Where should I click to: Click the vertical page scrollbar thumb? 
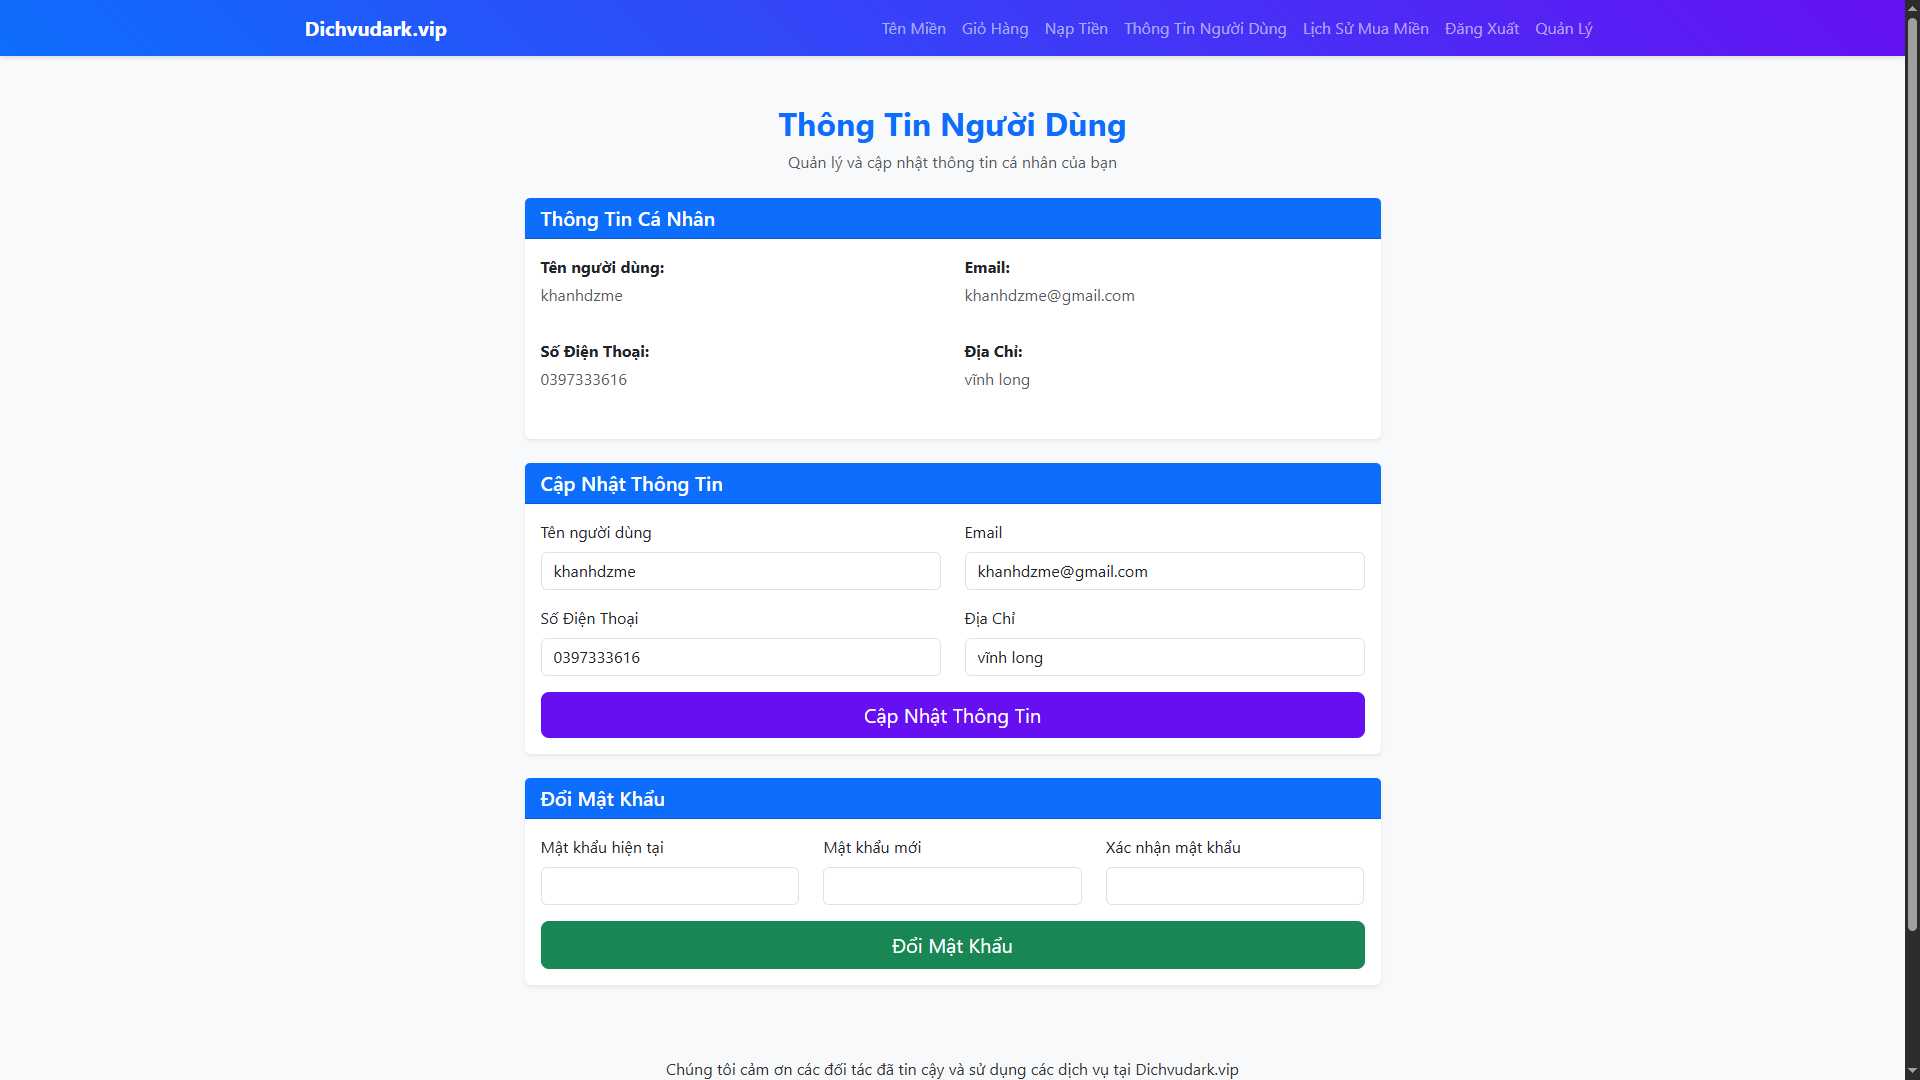(1912, 470)
